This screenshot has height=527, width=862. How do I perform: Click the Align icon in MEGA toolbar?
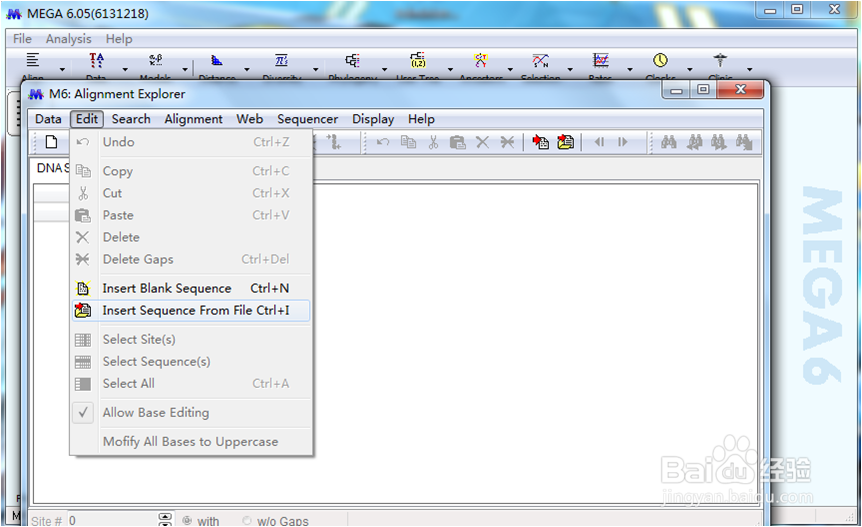click(x=34, y=59)
